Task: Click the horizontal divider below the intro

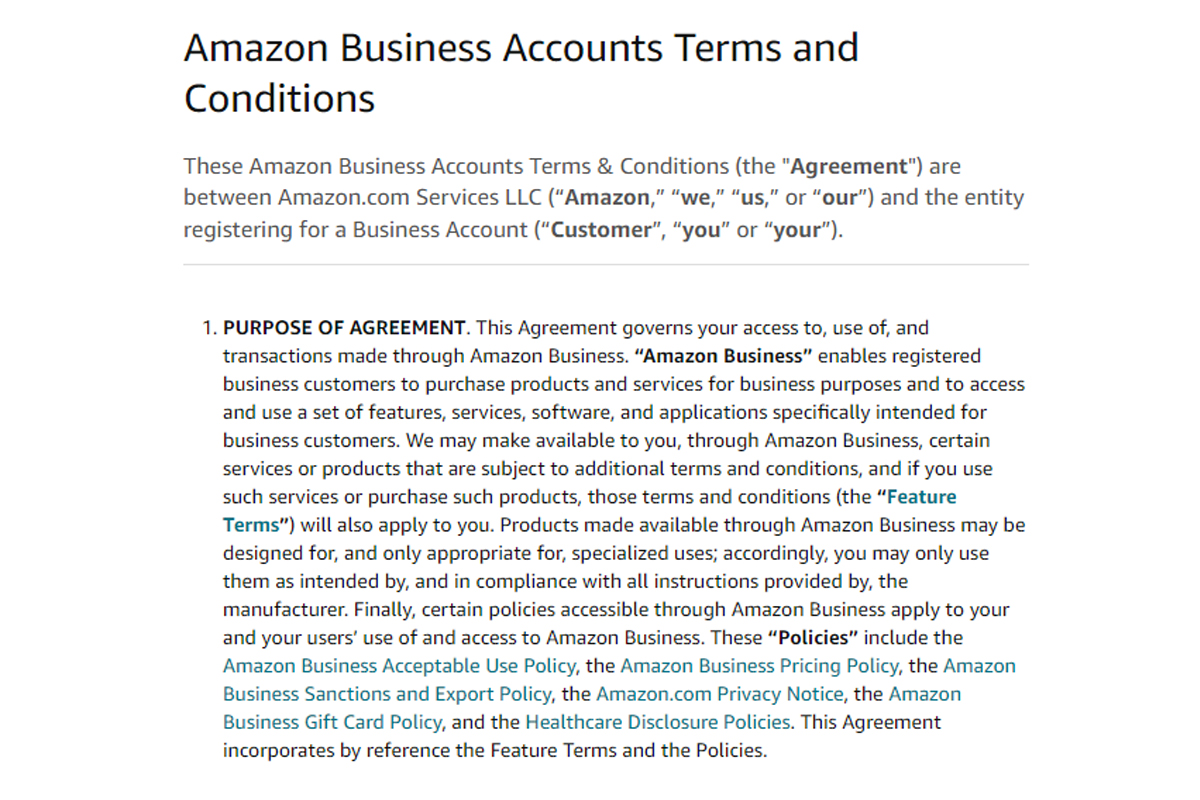Action: [x=606, y=265]
